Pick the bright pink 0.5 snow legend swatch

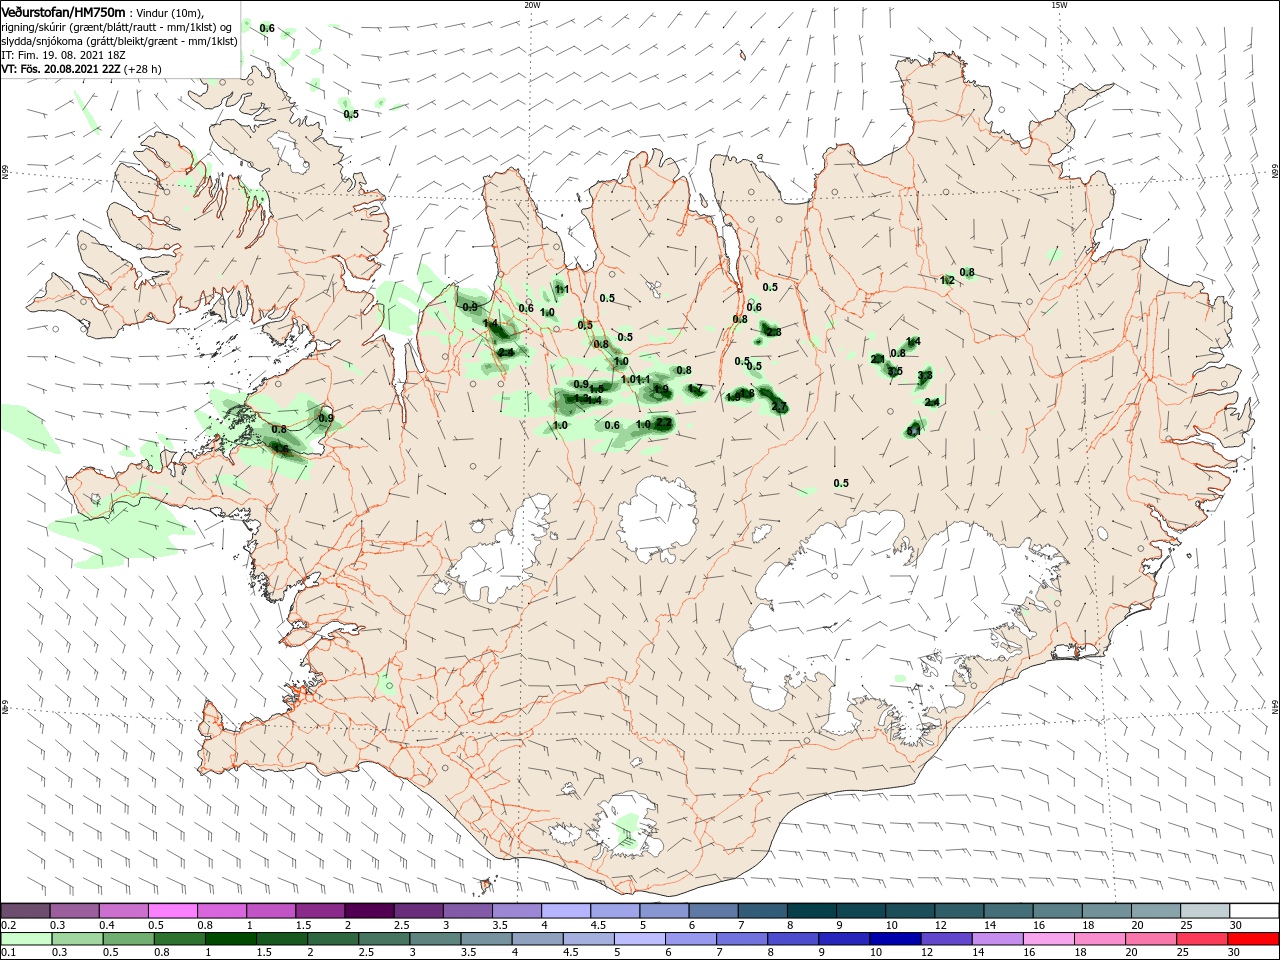coord(172,911)
